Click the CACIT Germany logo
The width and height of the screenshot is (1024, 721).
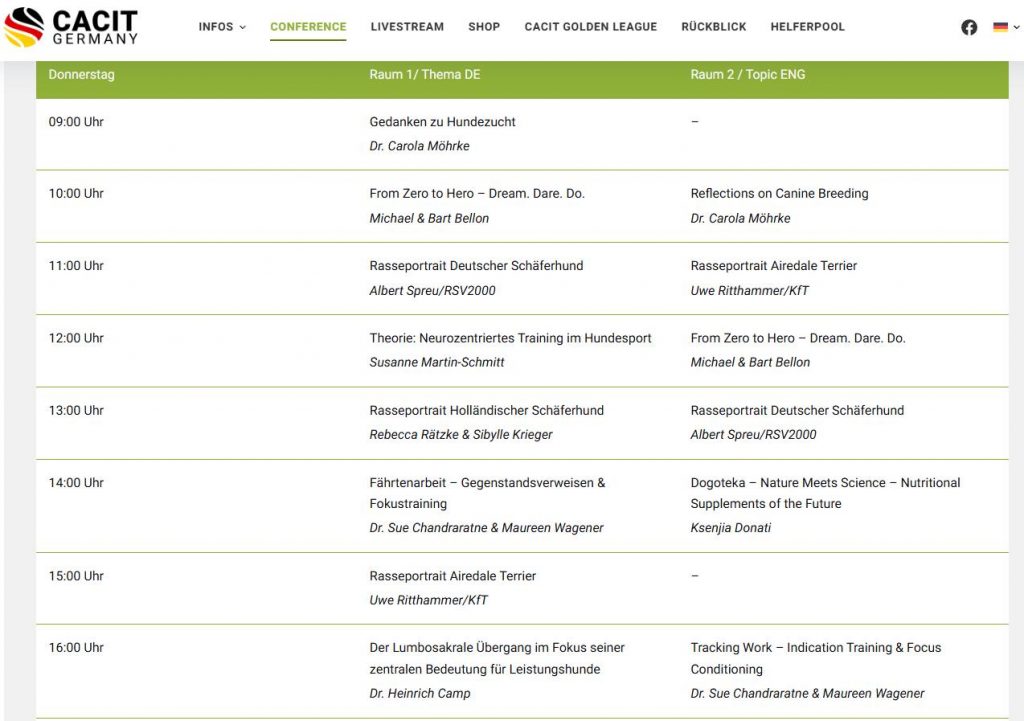(x=71, y=27)
